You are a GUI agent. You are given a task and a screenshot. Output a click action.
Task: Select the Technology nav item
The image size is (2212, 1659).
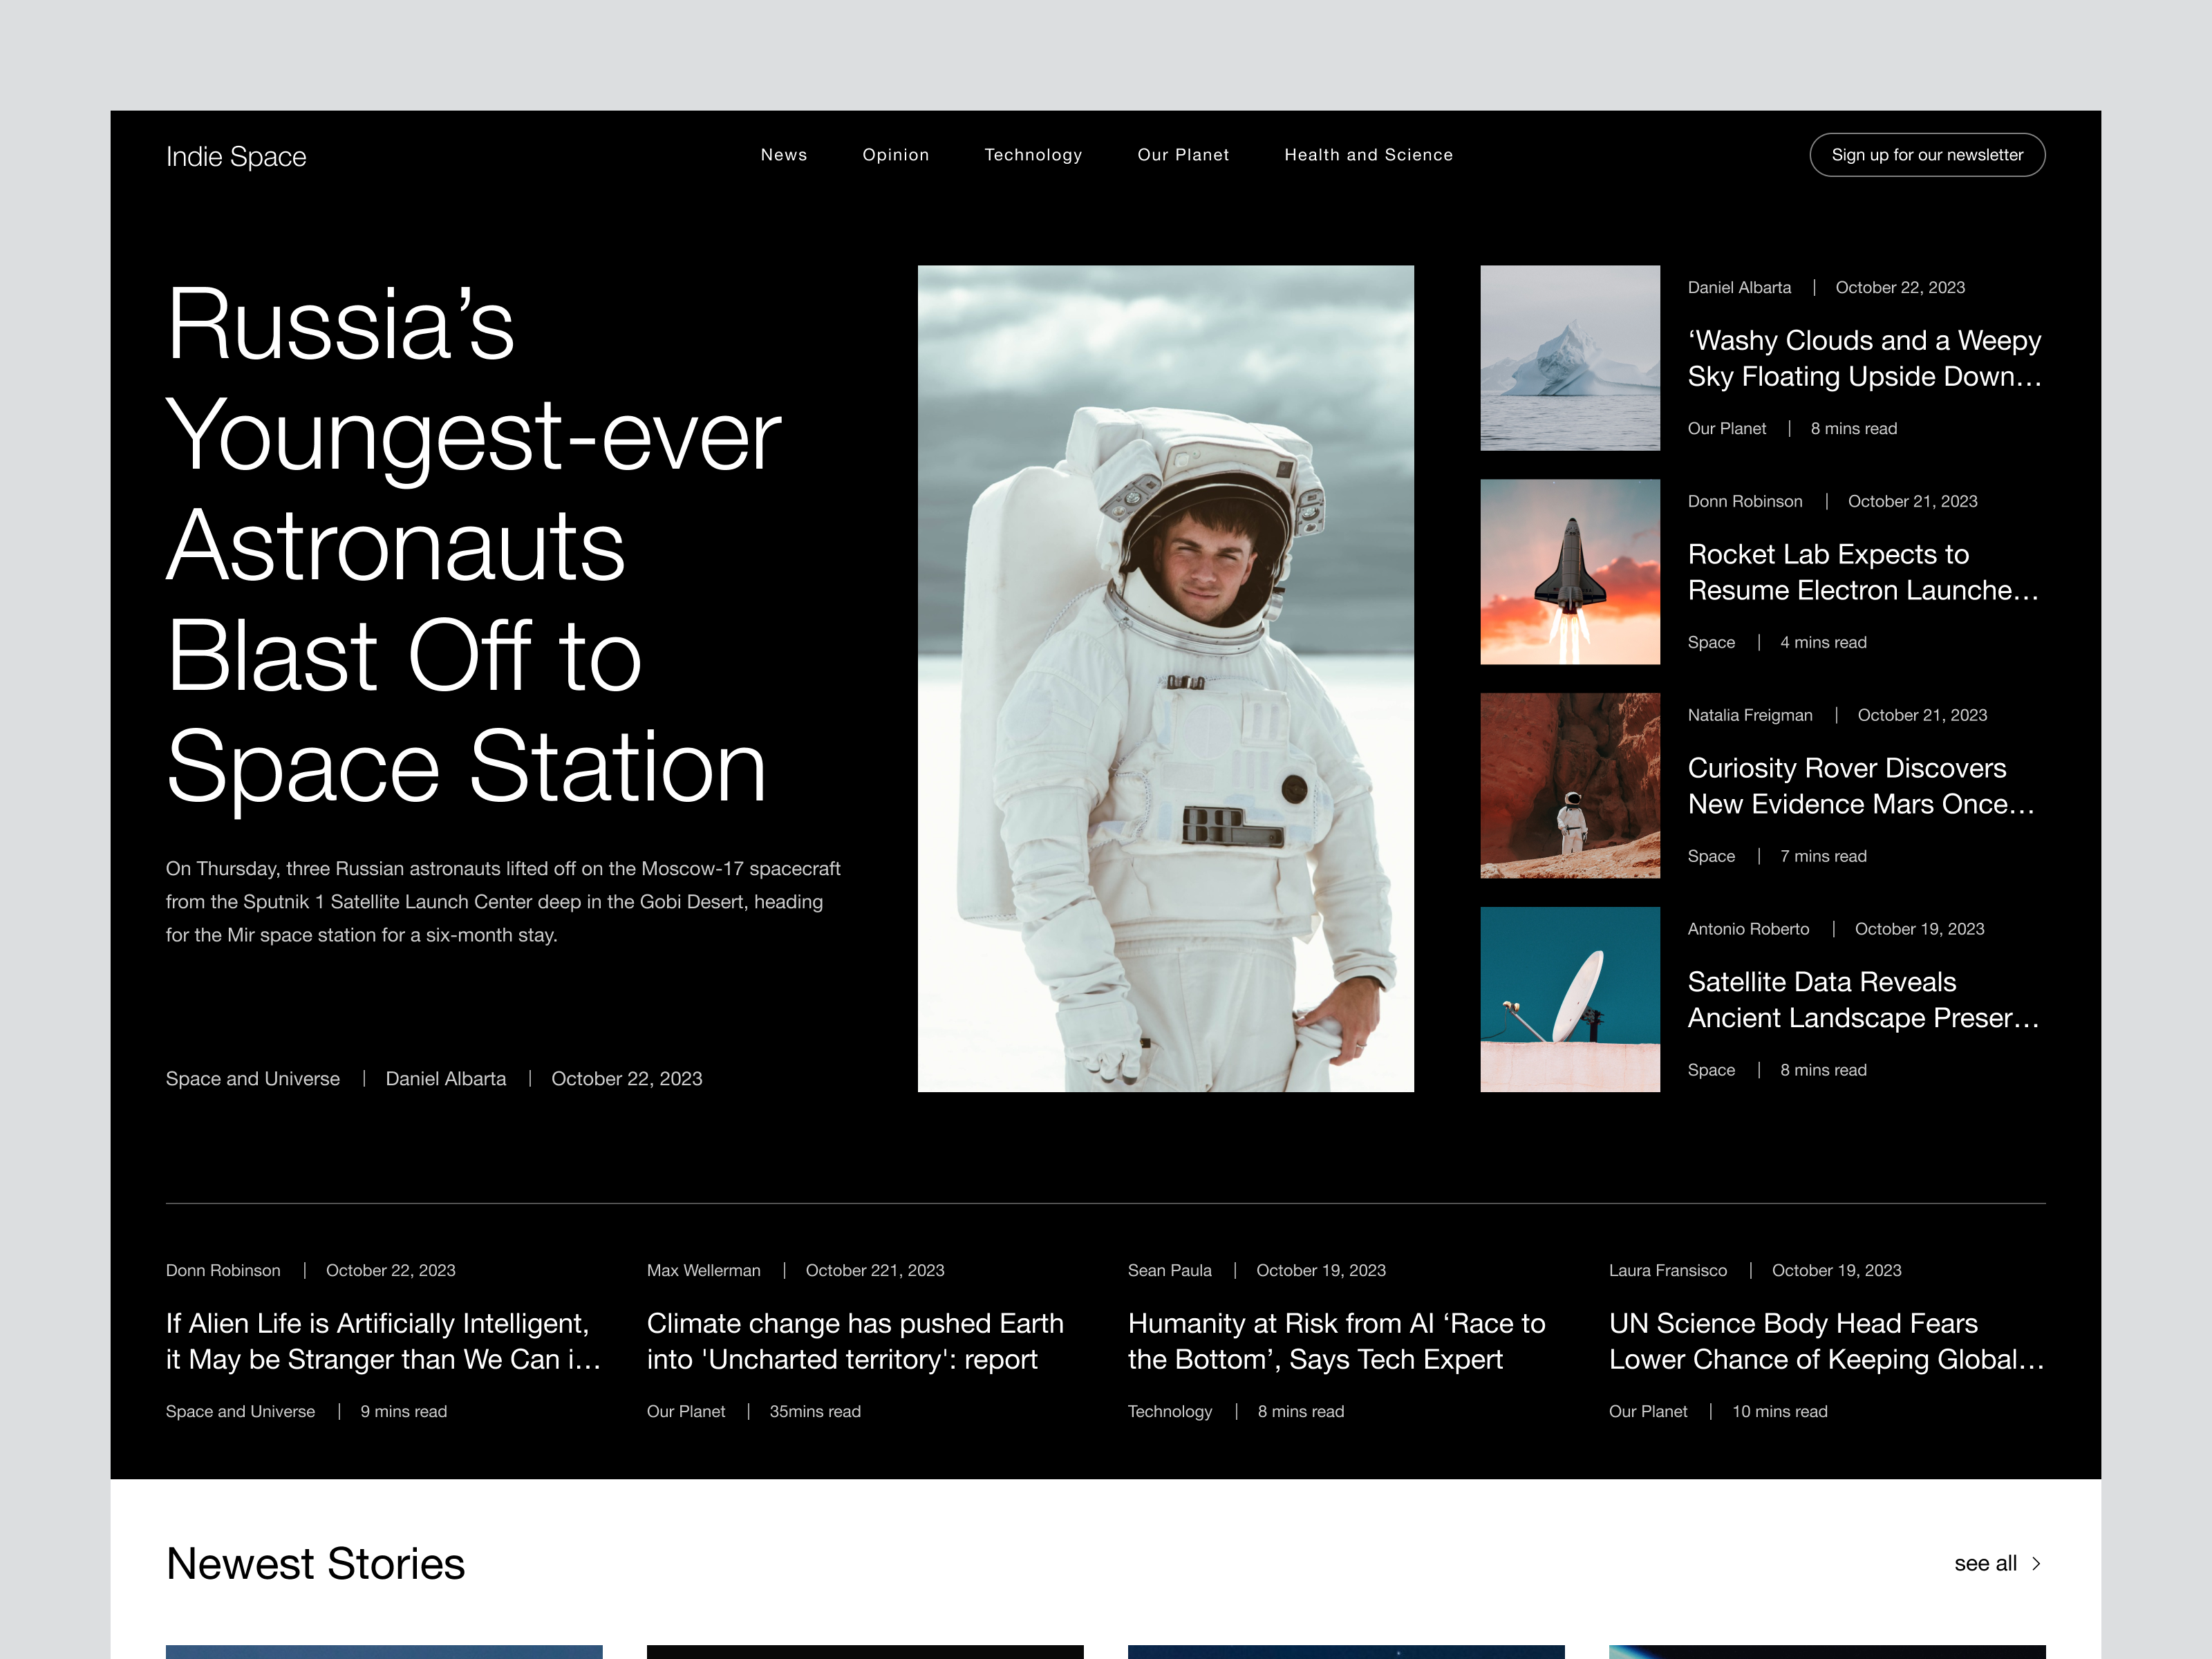pyautogui.click(x=1033, y=155)
